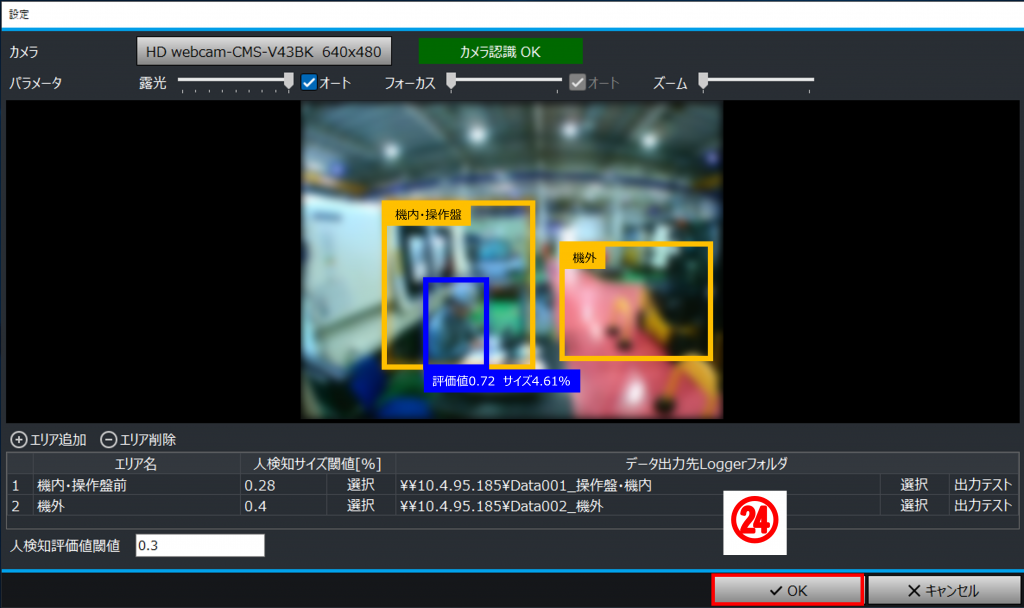Click size threshold 選択 in 機内・操作盤前 row
Screen dimensions: 1024x608
pyautogui.click(x=360, y=485)
